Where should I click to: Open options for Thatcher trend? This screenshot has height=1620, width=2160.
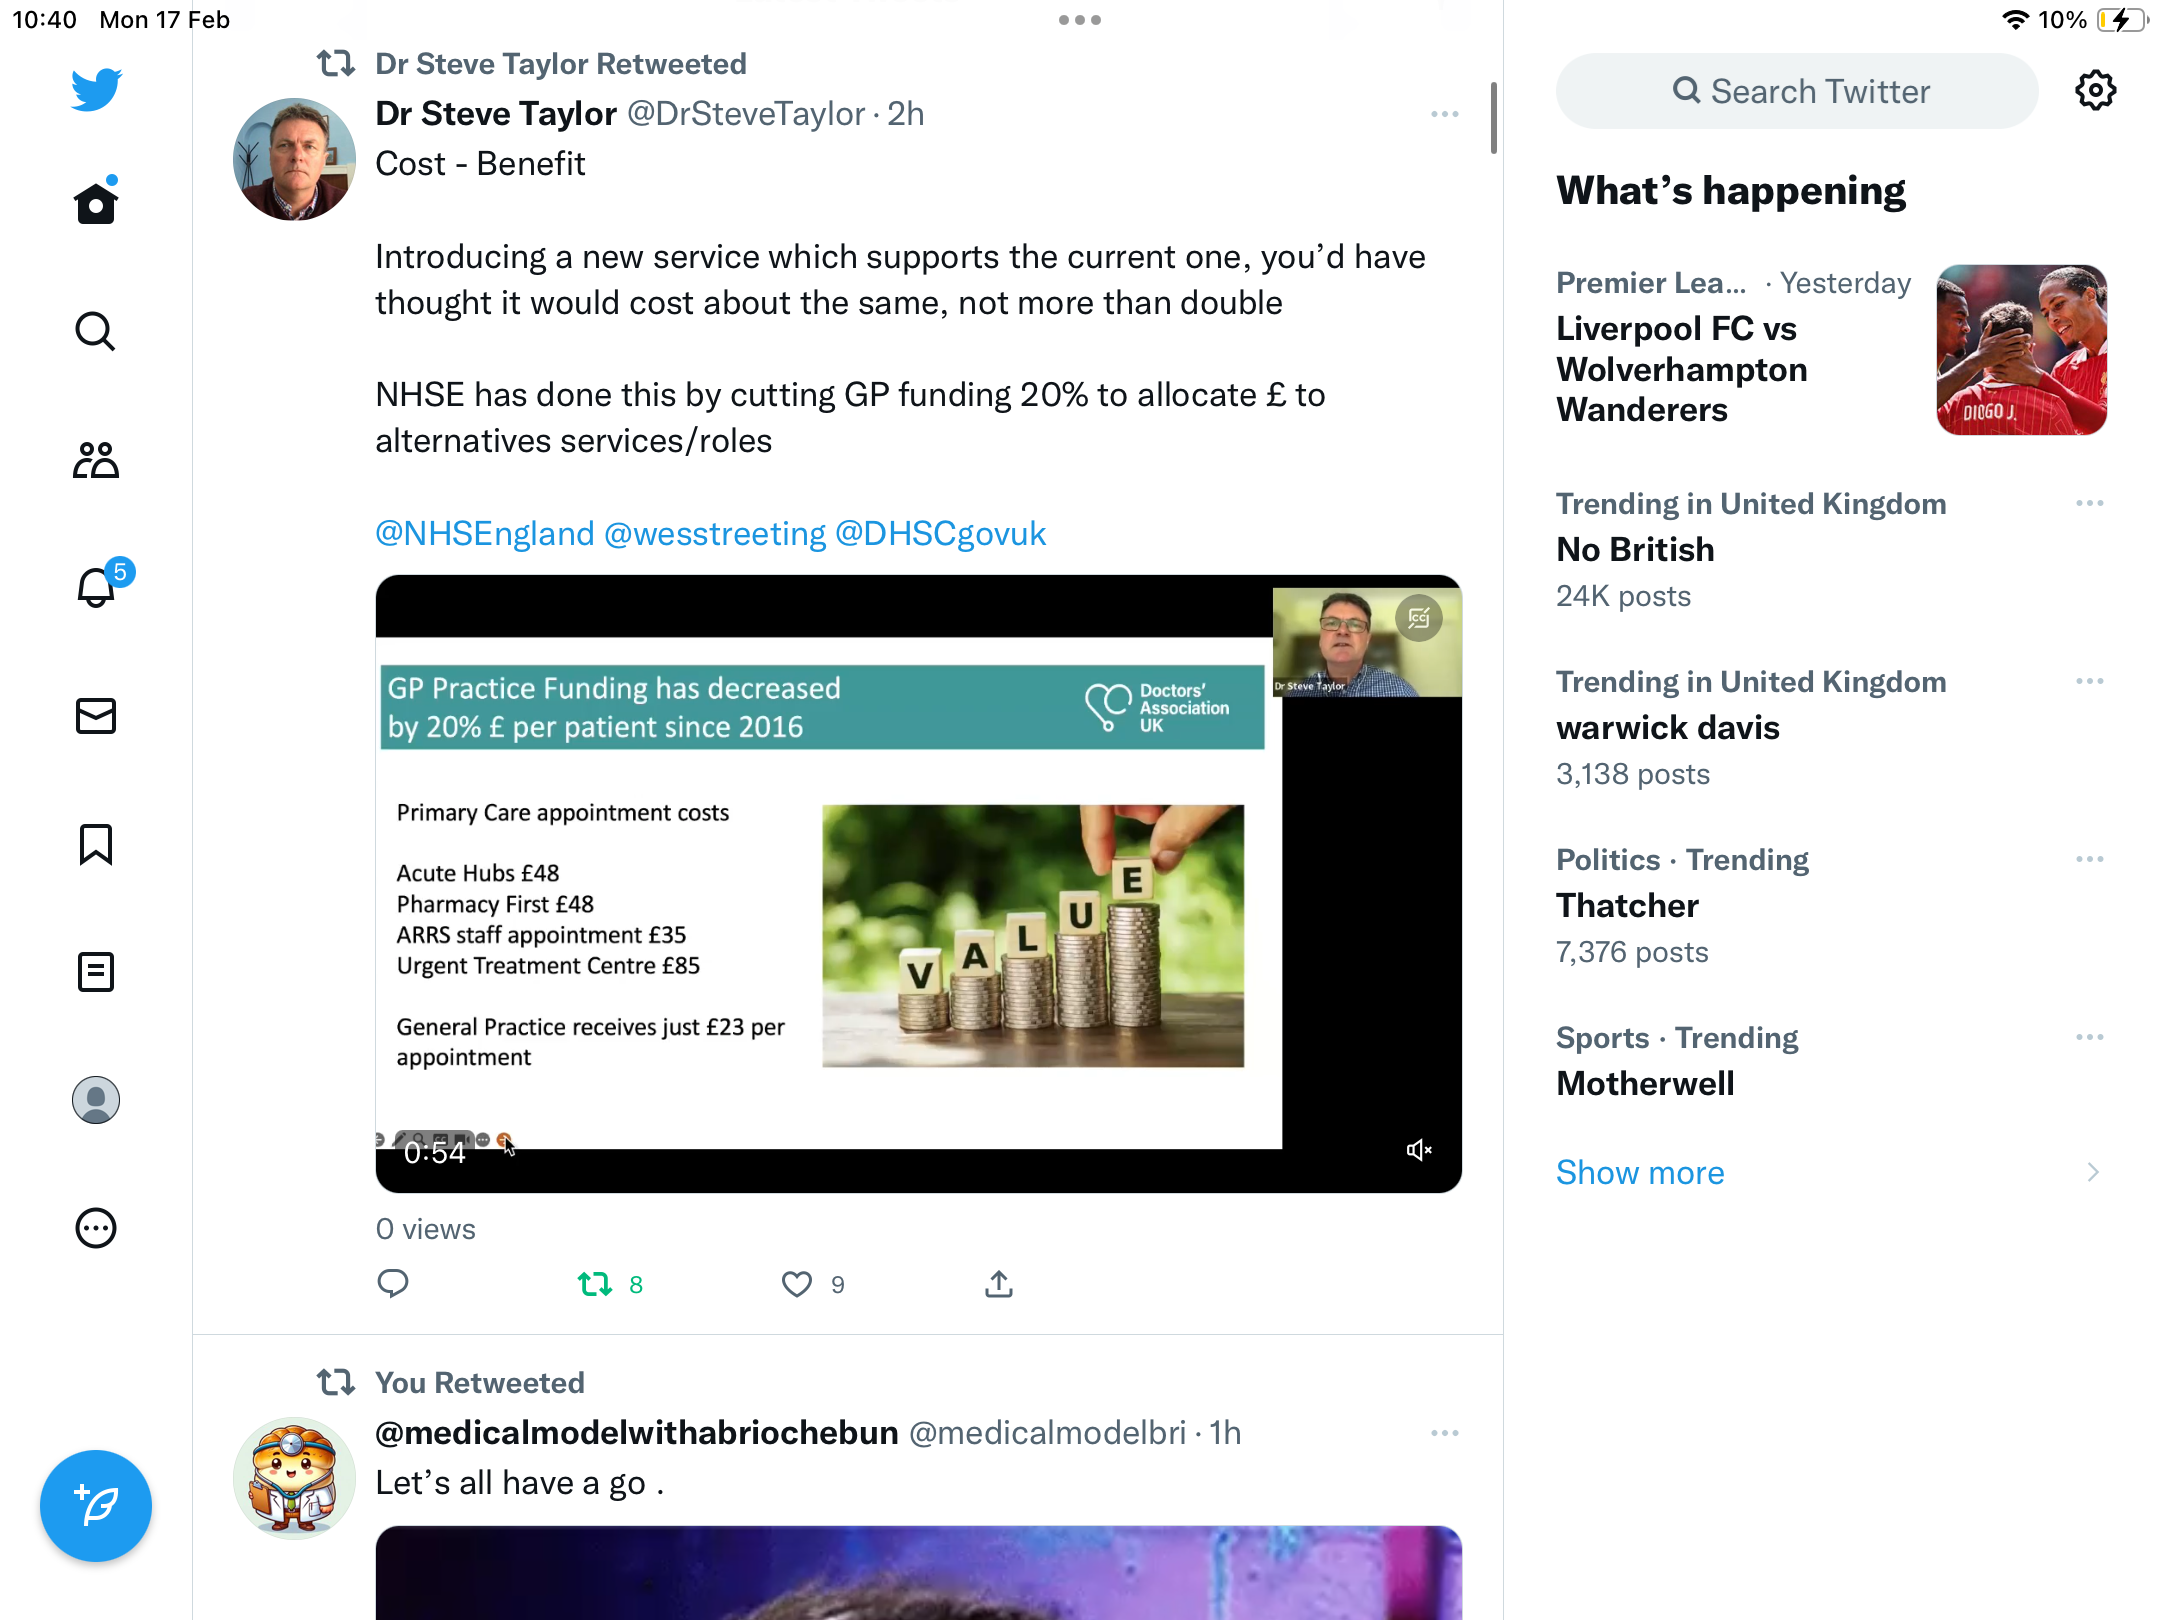[x=2090, y=859]
